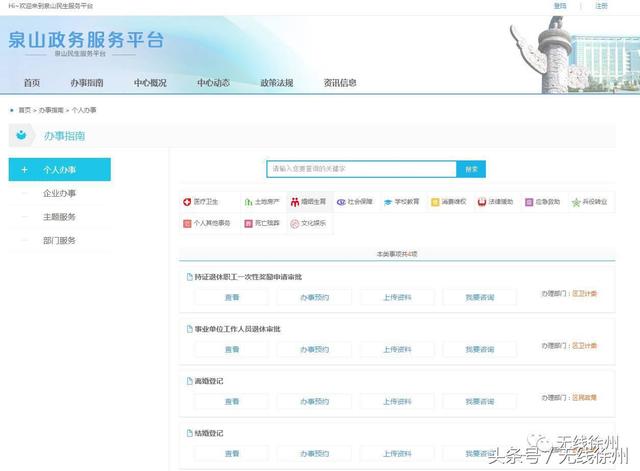
Task: Click 上传资料 under 持证退休职工一次性奖励申请审批
Action: [x=397, y=298]
